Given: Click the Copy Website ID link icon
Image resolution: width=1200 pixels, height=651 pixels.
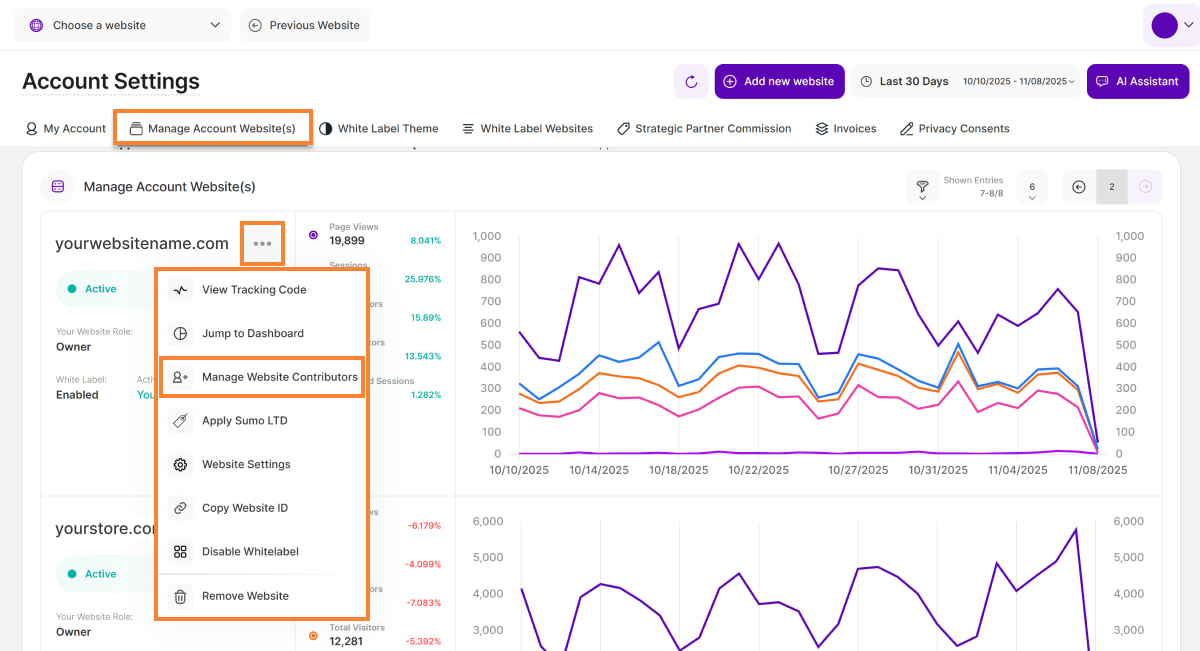Looking at the screenshot, I should coord(180,508).
